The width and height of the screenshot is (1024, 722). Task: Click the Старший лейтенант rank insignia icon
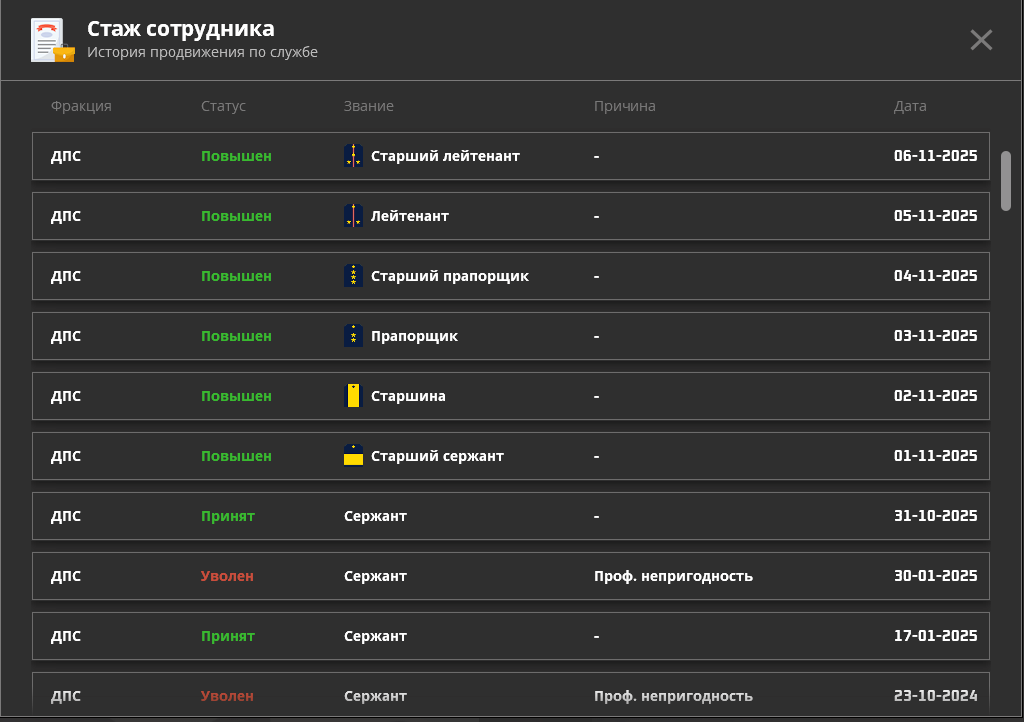tap(353, 156)
